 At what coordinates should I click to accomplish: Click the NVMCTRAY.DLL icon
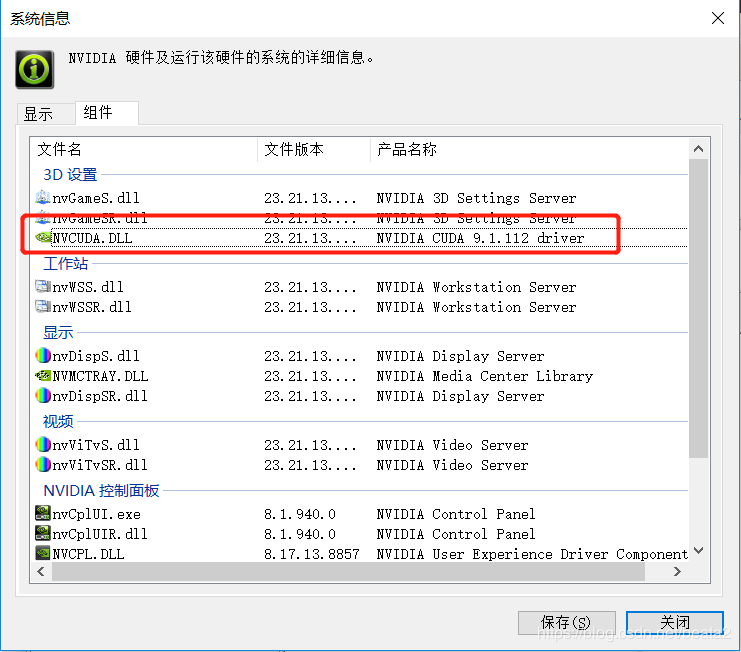tap(43, 376)
